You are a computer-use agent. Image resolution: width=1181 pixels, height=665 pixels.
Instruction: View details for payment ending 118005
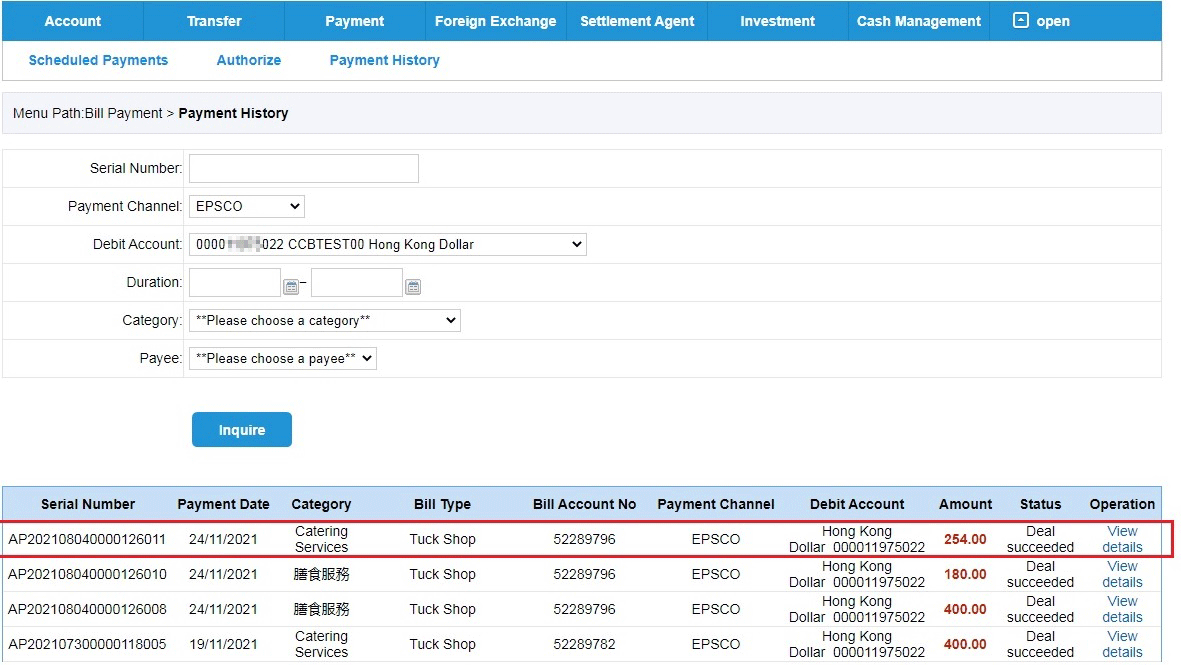(1122, 644)
